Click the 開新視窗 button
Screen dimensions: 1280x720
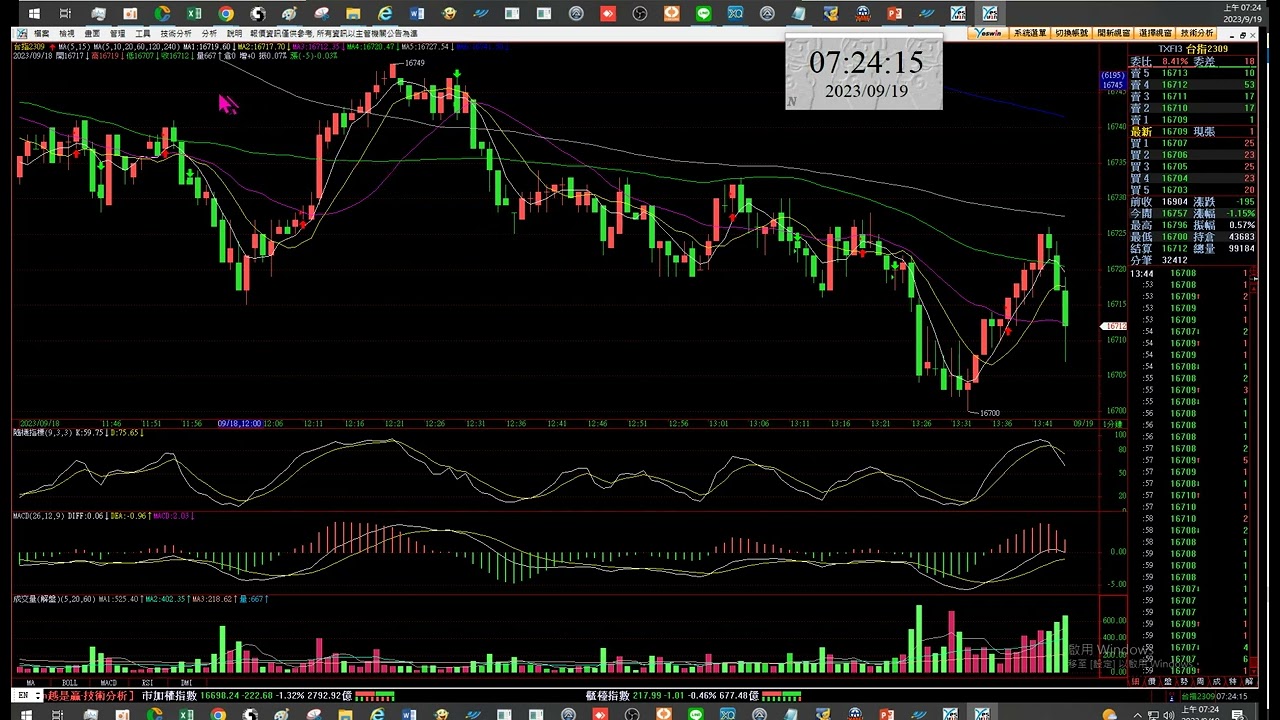[x=1114, y=33]
